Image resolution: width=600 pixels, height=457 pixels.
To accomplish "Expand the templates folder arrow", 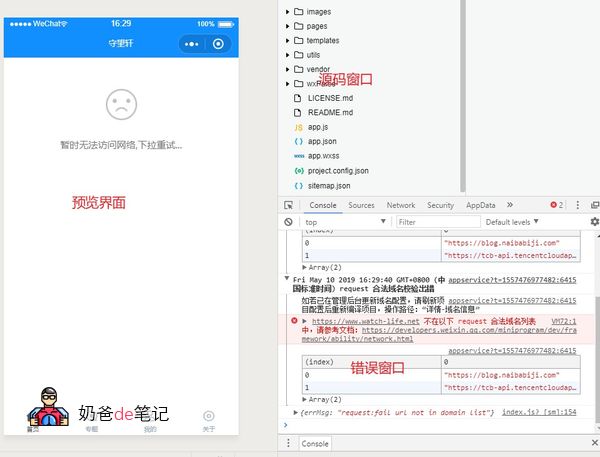I will pyautogui.click(x=287, y=41).
